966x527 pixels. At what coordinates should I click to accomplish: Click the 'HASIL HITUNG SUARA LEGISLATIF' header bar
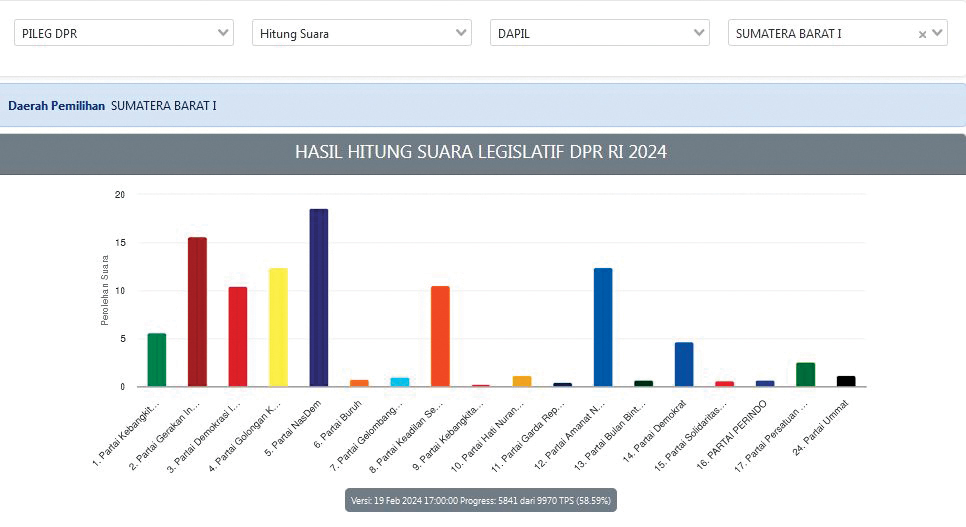482,153
